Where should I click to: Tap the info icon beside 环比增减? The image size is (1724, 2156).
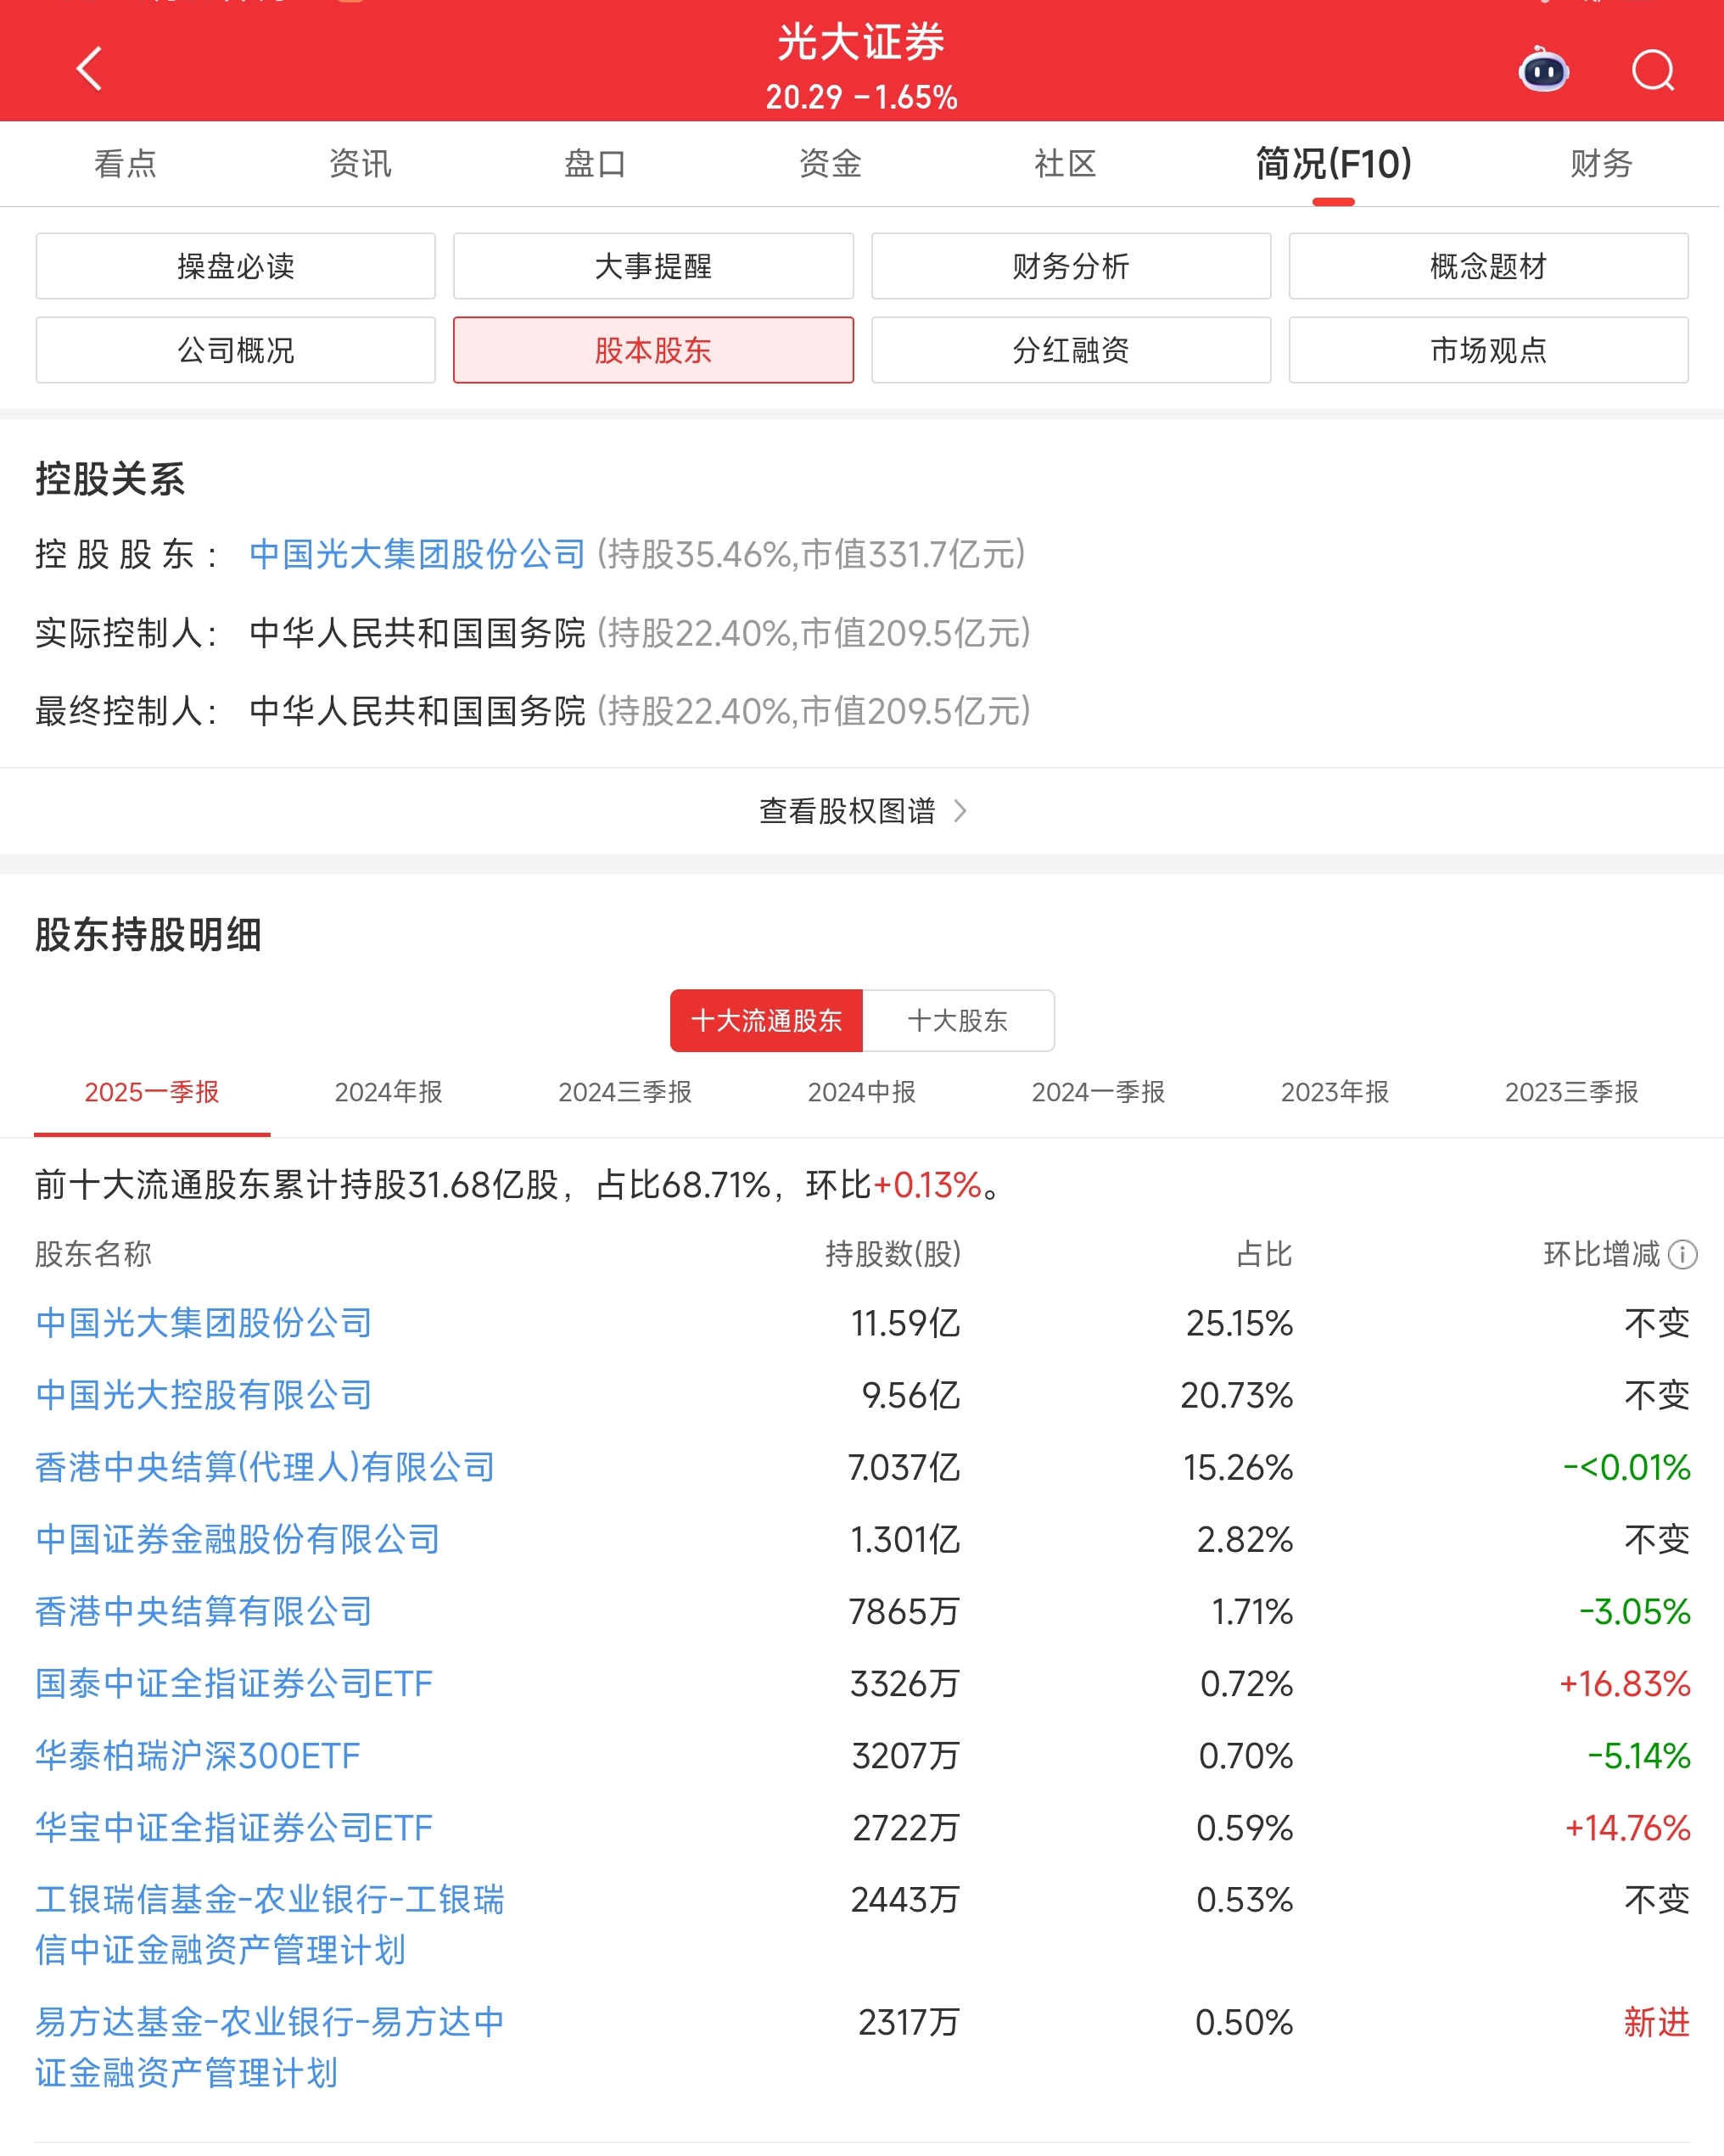coord(1683,1254)
